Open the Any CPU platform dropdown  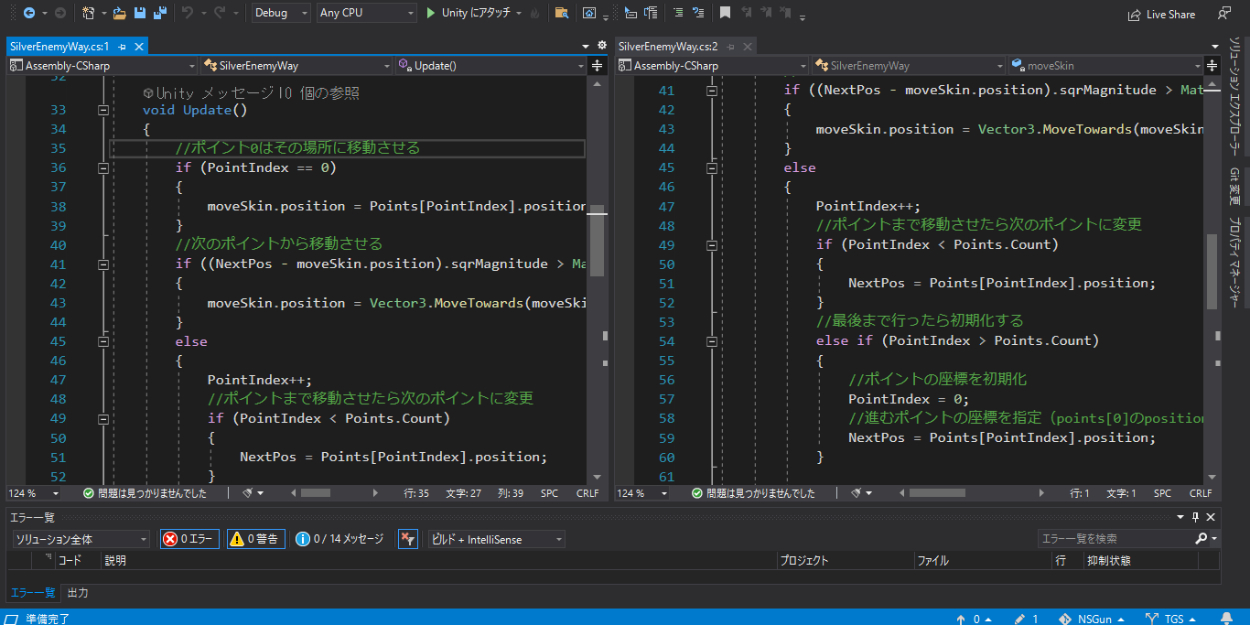(365, 13)
